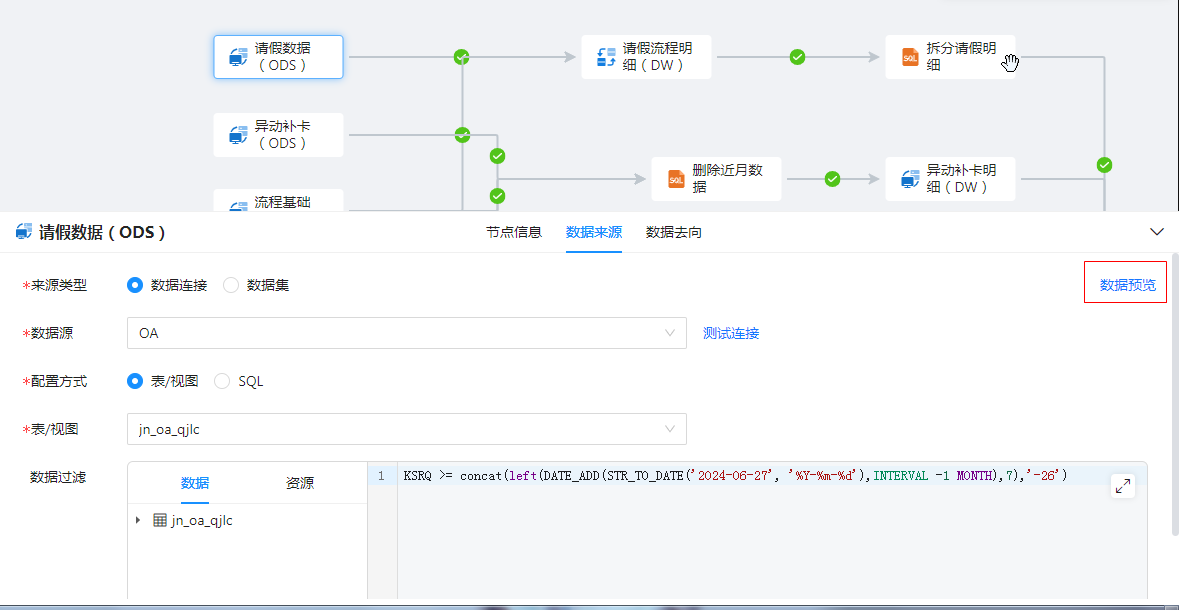Select 表/视图 configuration method radio
1179x610 pixels.
coord(136,381)
